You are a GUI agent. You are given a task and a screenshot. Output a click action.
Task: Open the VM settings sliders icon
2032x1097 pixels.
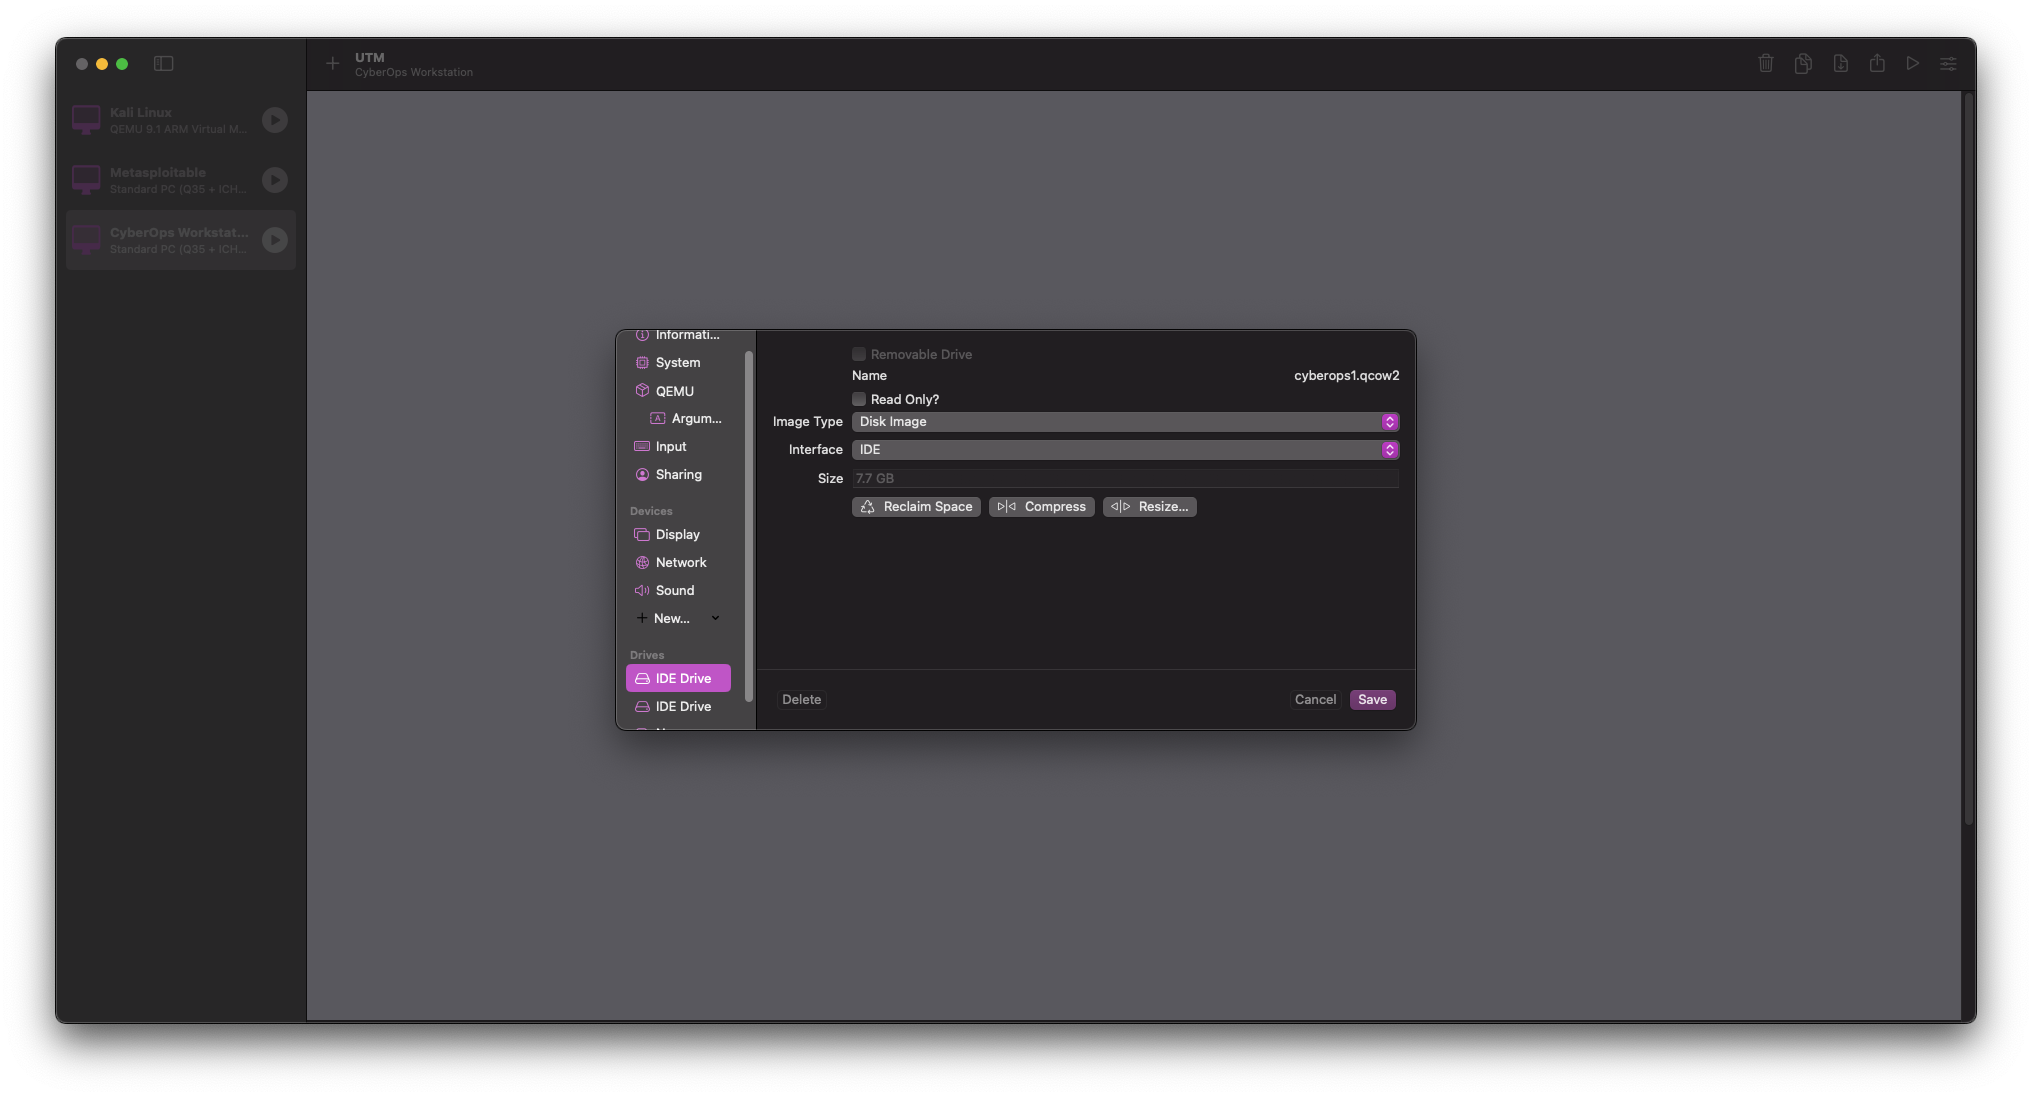click(x=1948, y=63)
